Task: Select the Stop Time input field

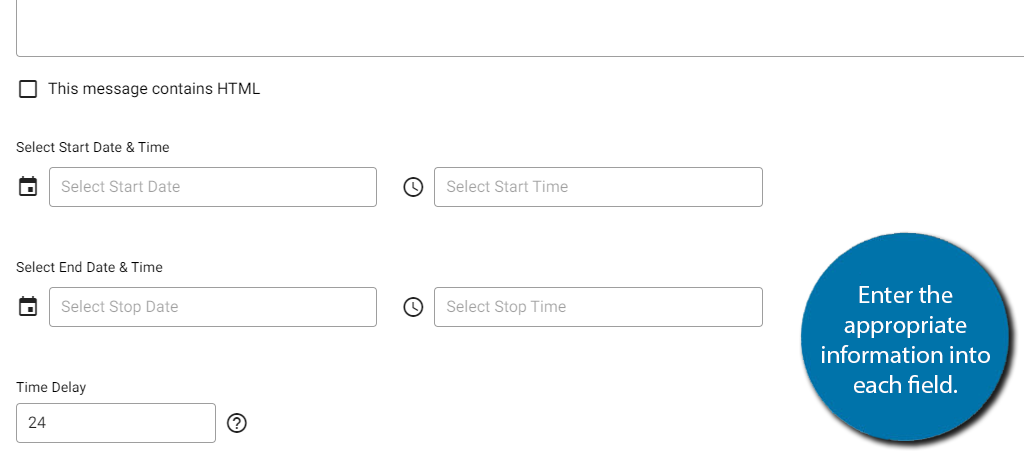Action: point(598,307)
